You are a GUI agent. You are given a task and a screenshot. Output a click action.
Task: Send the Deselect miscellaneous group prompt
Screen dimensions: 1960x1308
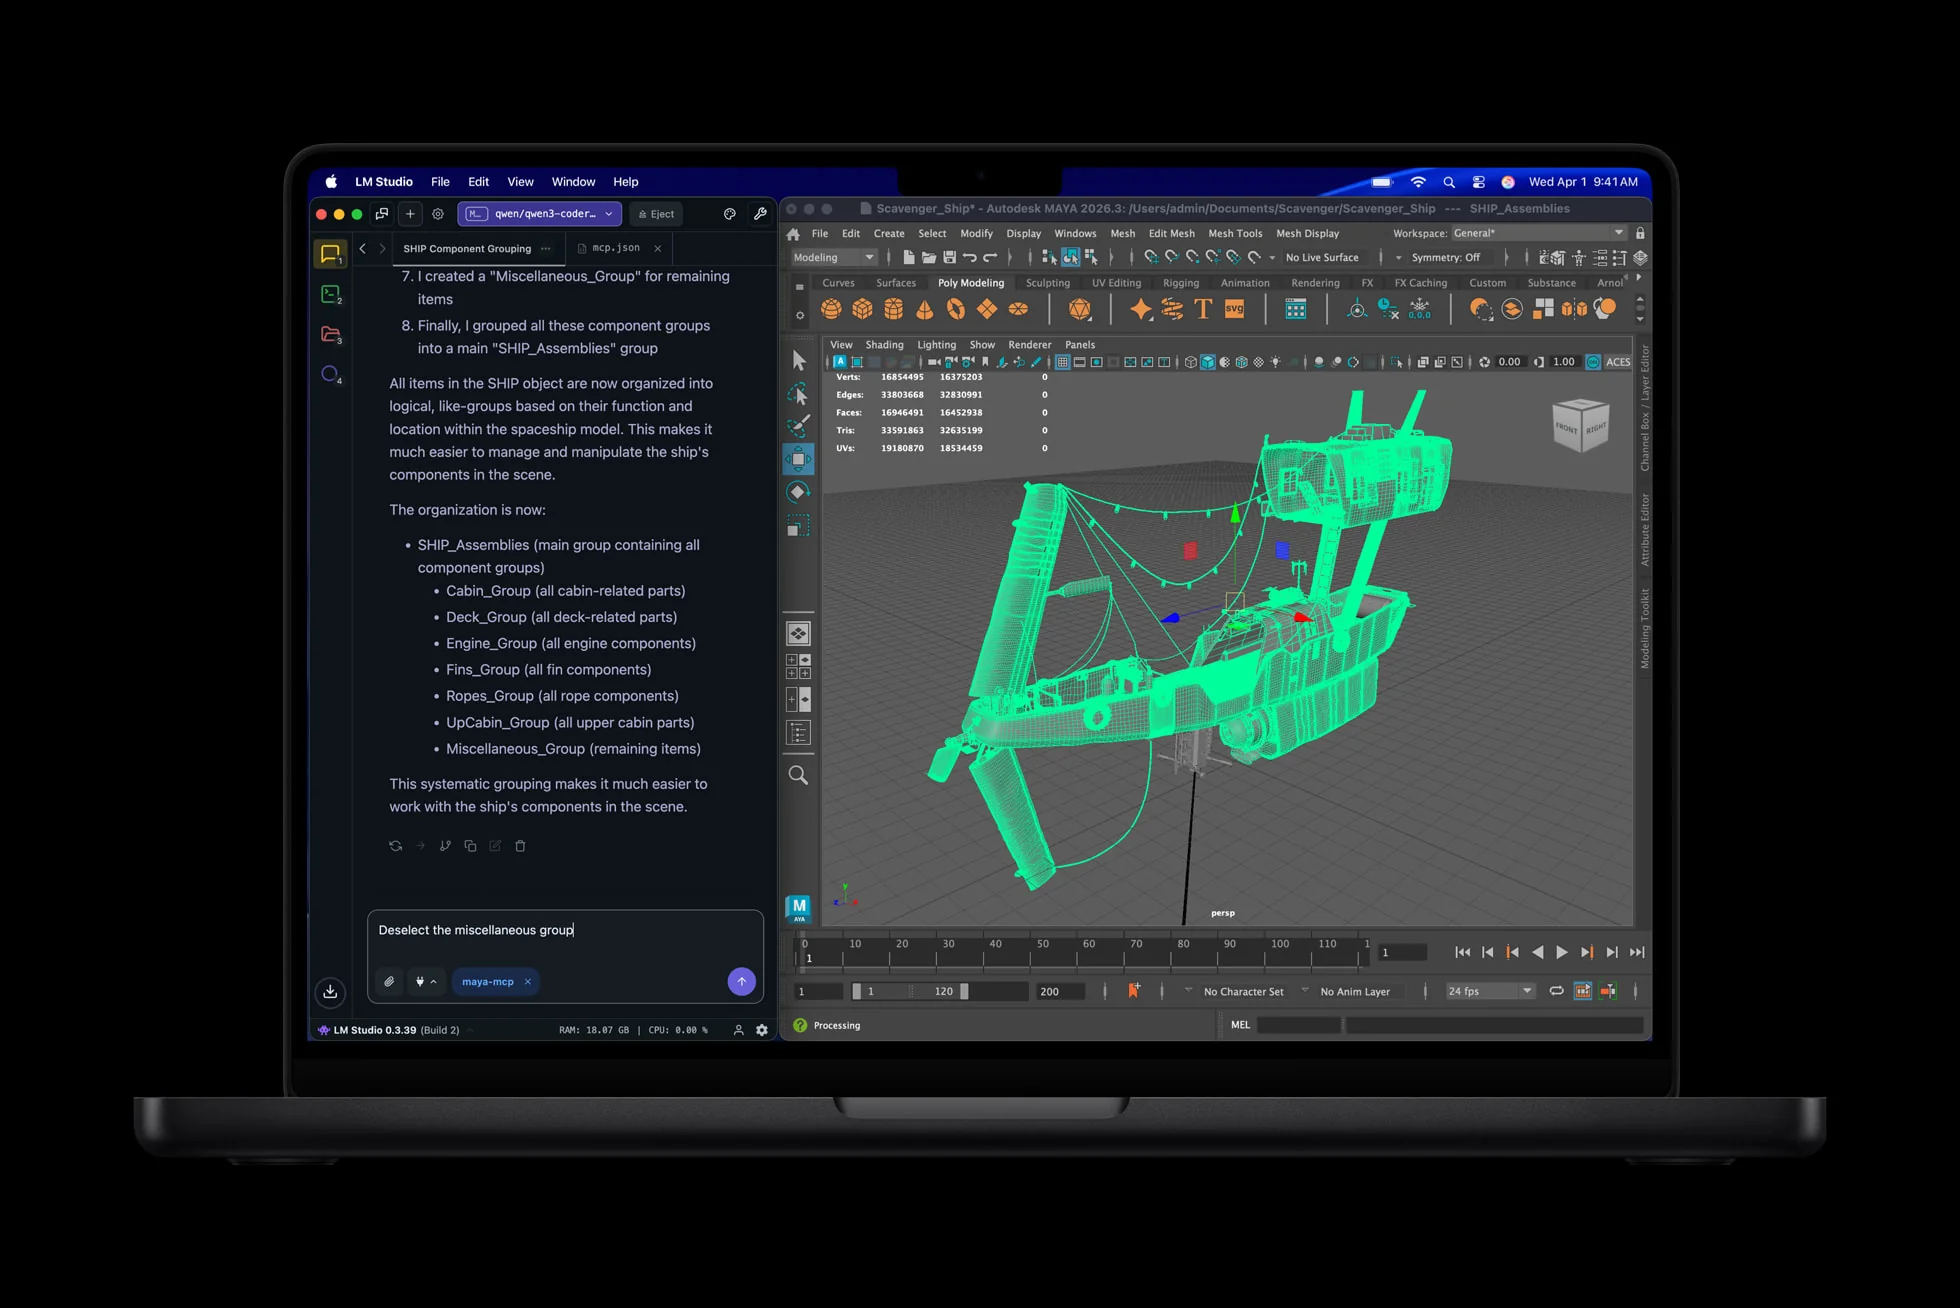click(741, 981)
